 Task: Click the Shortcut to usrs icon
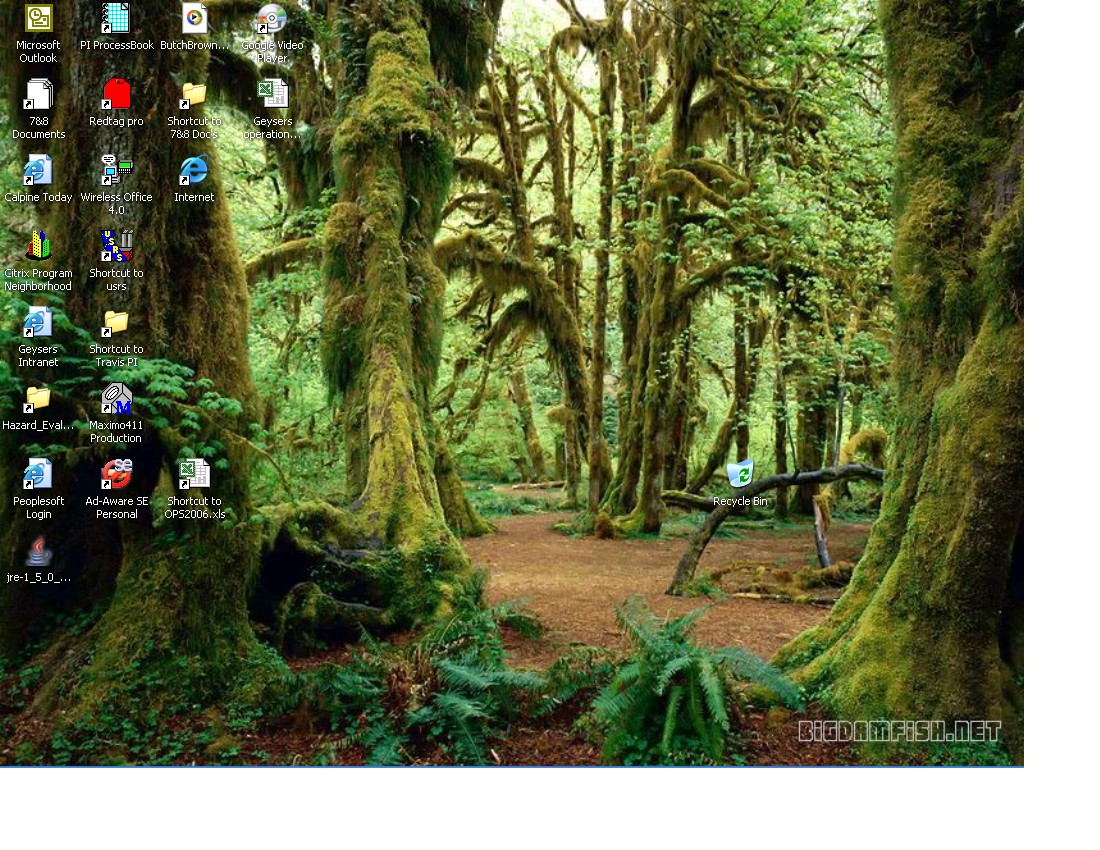point(116,247)
